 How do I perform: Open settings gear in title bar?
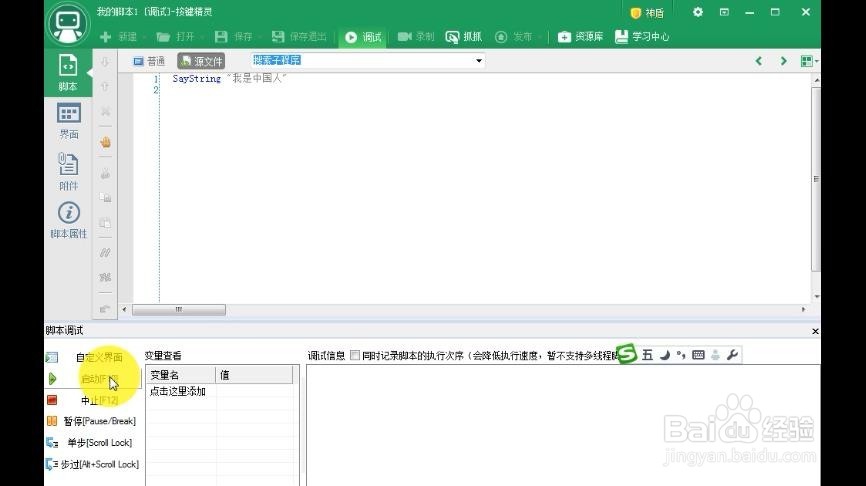698,12
